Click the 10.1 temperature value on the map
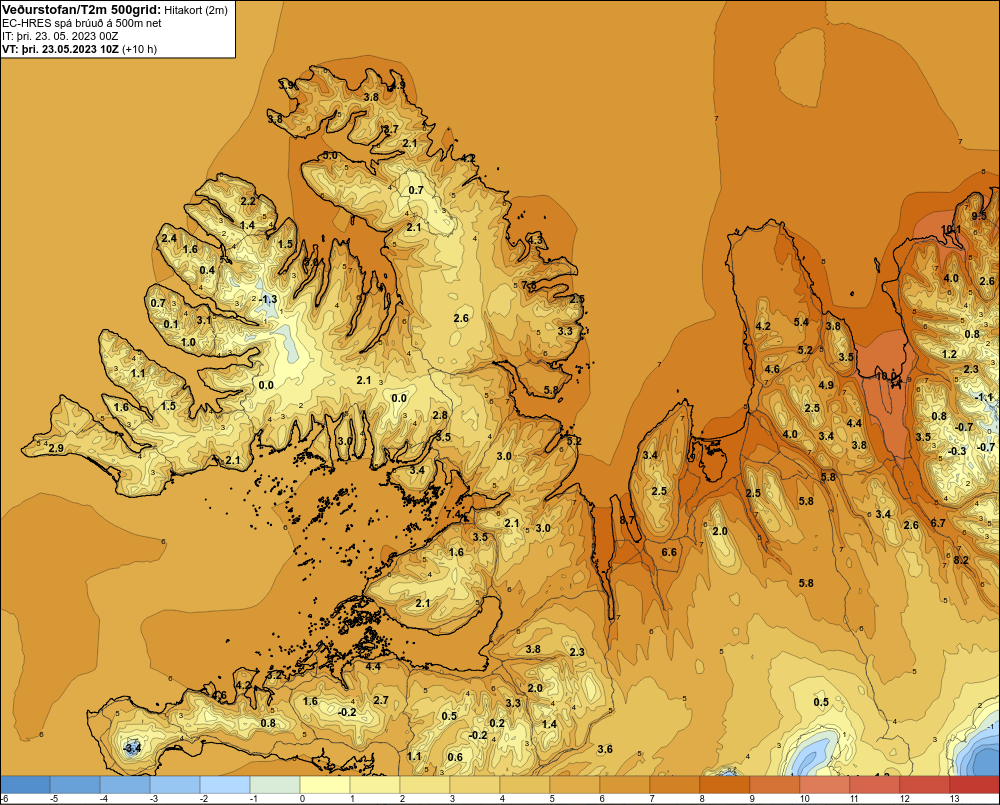This screenshot has height=805, width=1000. coord(951,230)
